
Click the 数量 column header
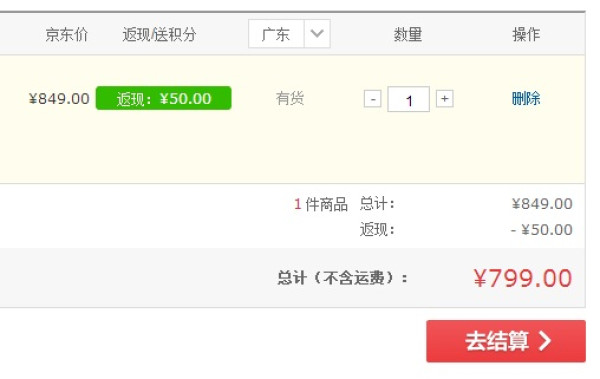pyautogui.click(x=408, y=34)
